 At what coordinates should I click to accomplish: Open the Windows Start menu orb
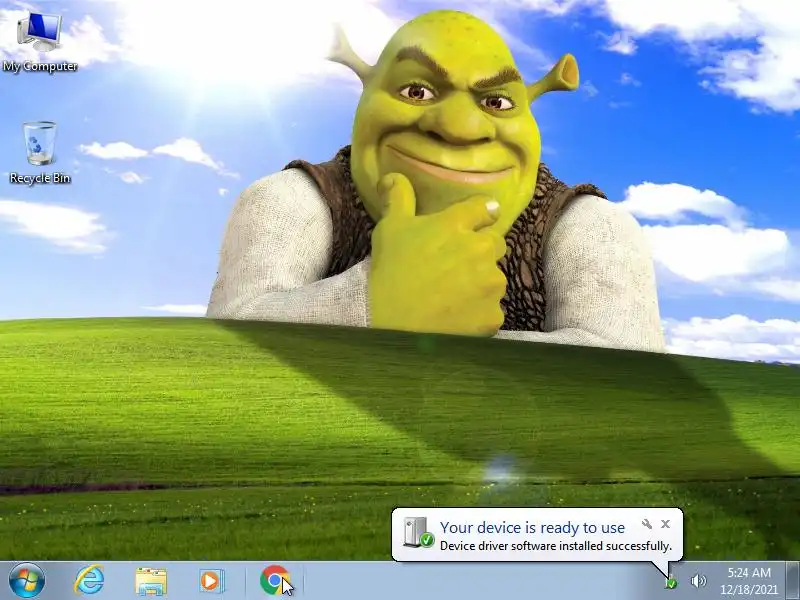point(27,581)
